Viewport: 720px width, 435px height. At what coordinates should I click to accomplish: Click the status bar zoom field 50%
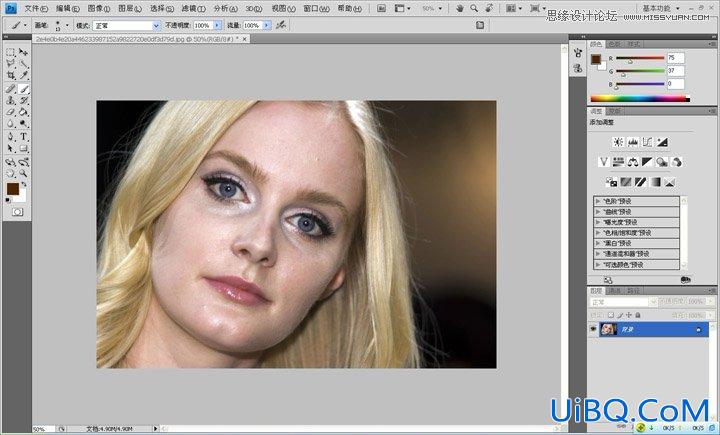pos(42,429)
